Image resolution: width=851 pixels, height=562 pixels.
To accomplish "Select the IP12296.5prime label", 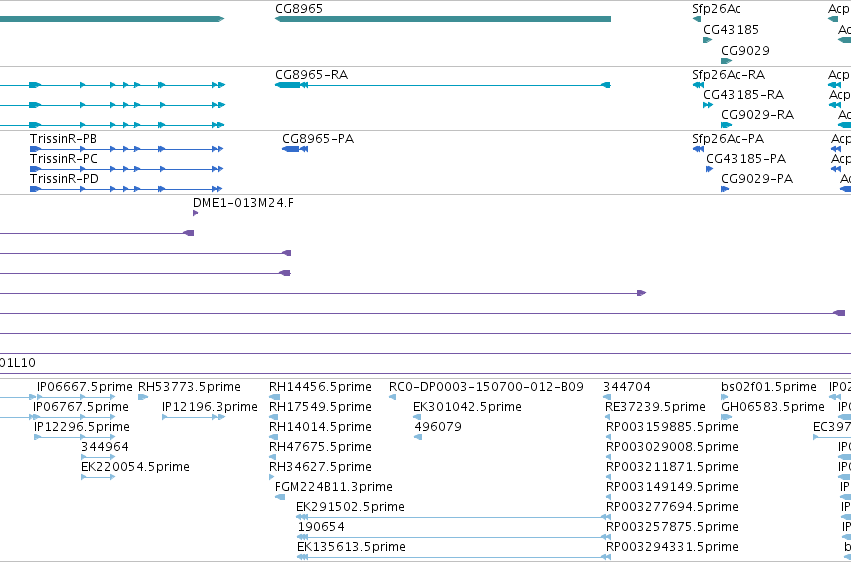I will pyautogui.click(x=81, y=427).
